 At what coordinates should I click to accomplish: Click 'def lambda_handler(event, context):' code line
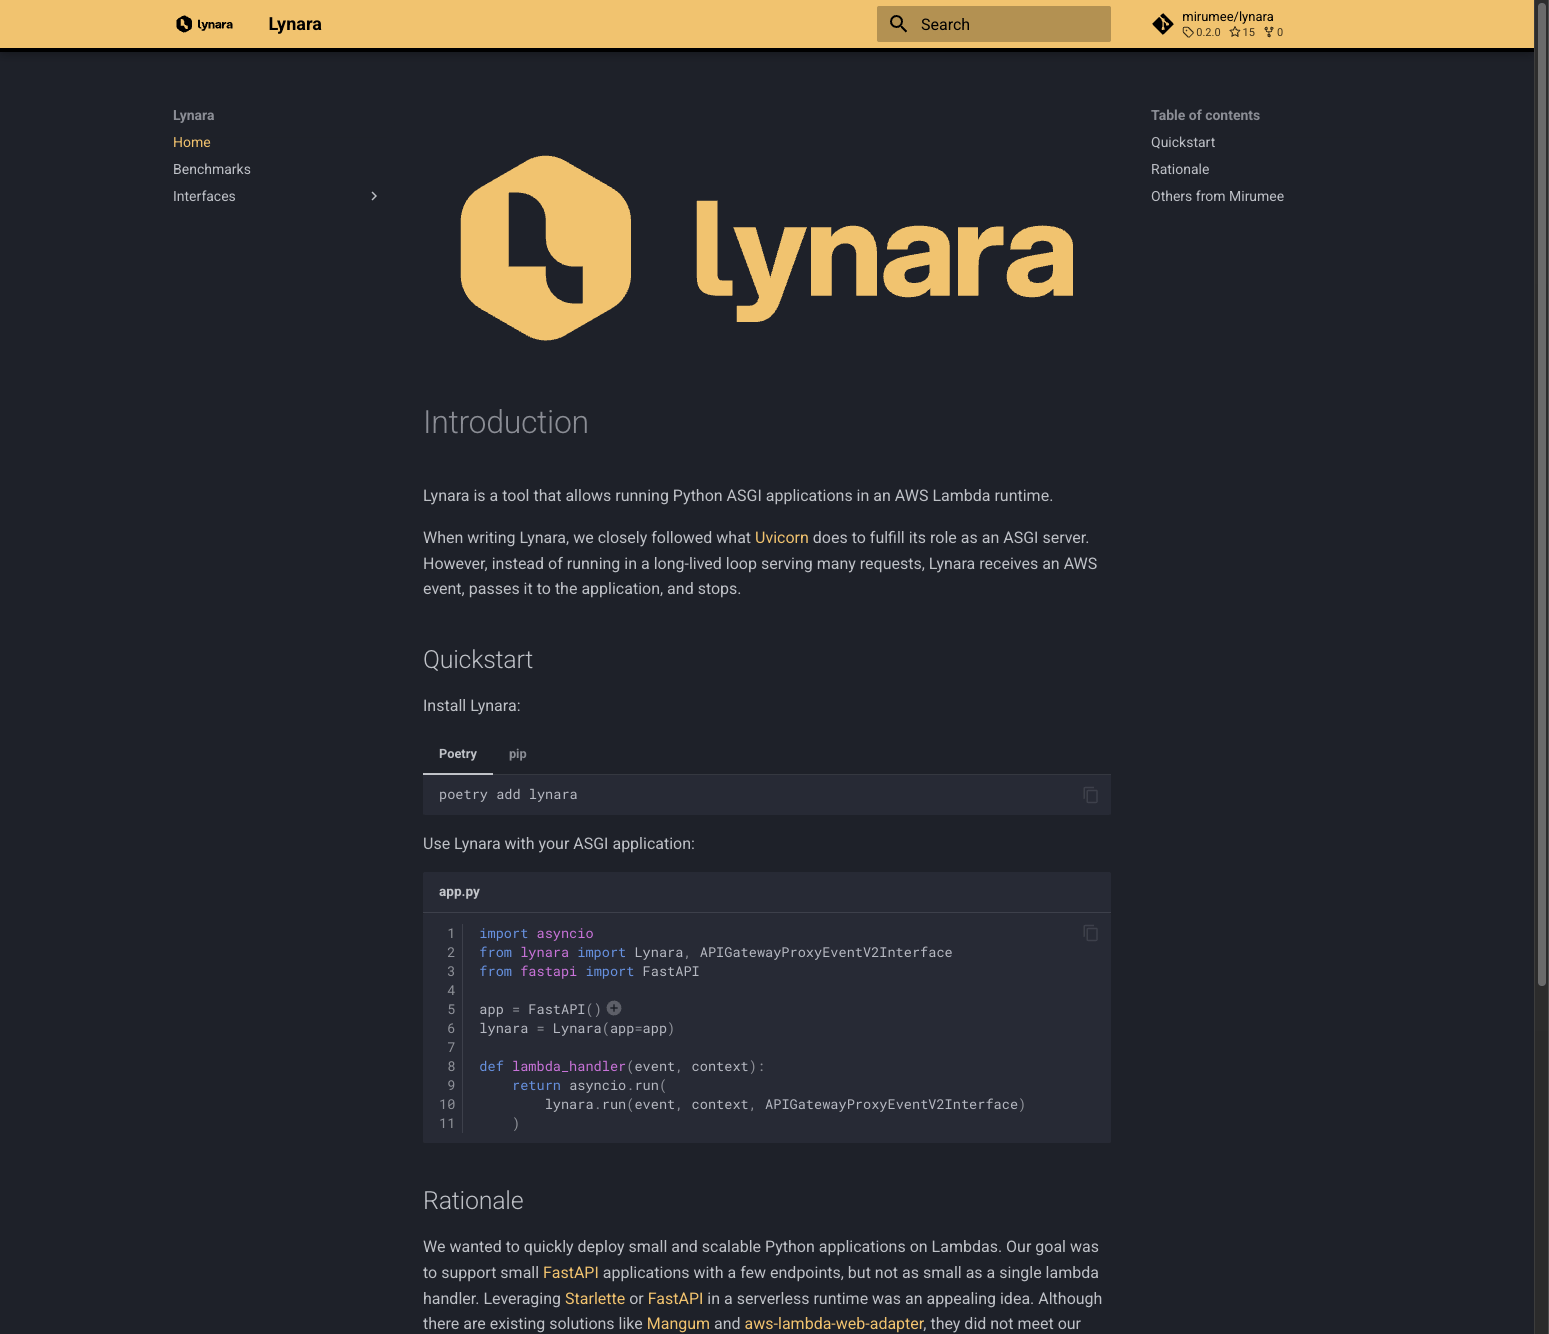click(622, 1067)
